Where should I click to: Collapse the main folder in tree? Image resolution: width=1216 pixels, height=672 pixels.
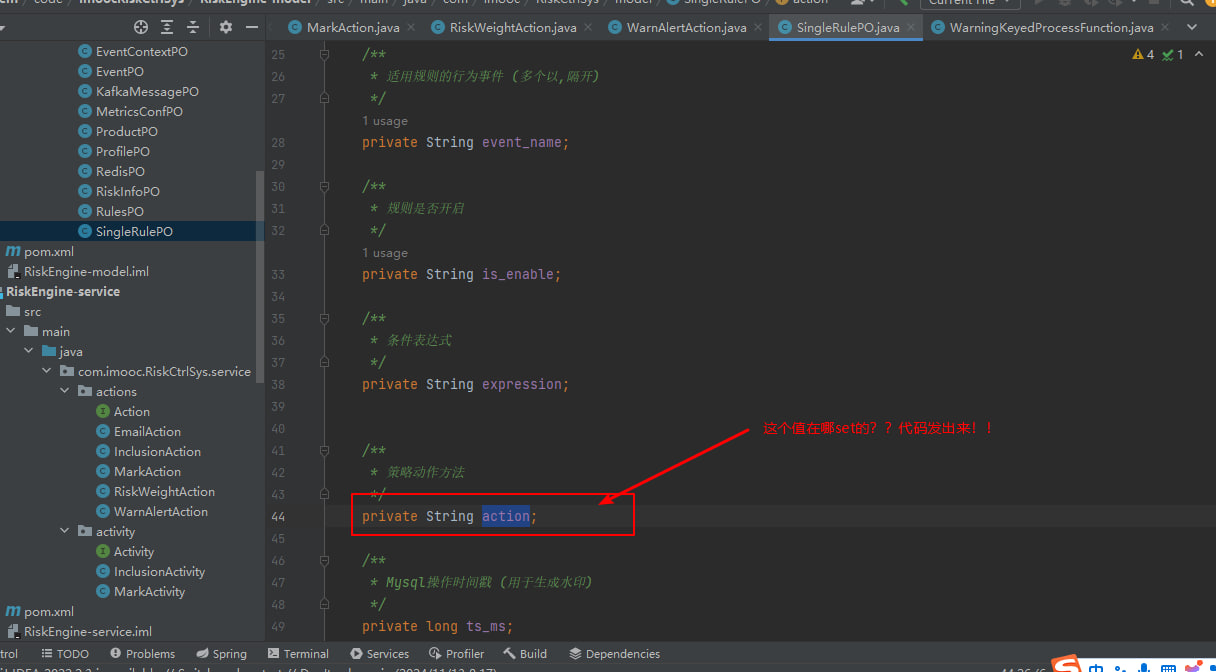[x=11, y=331]
